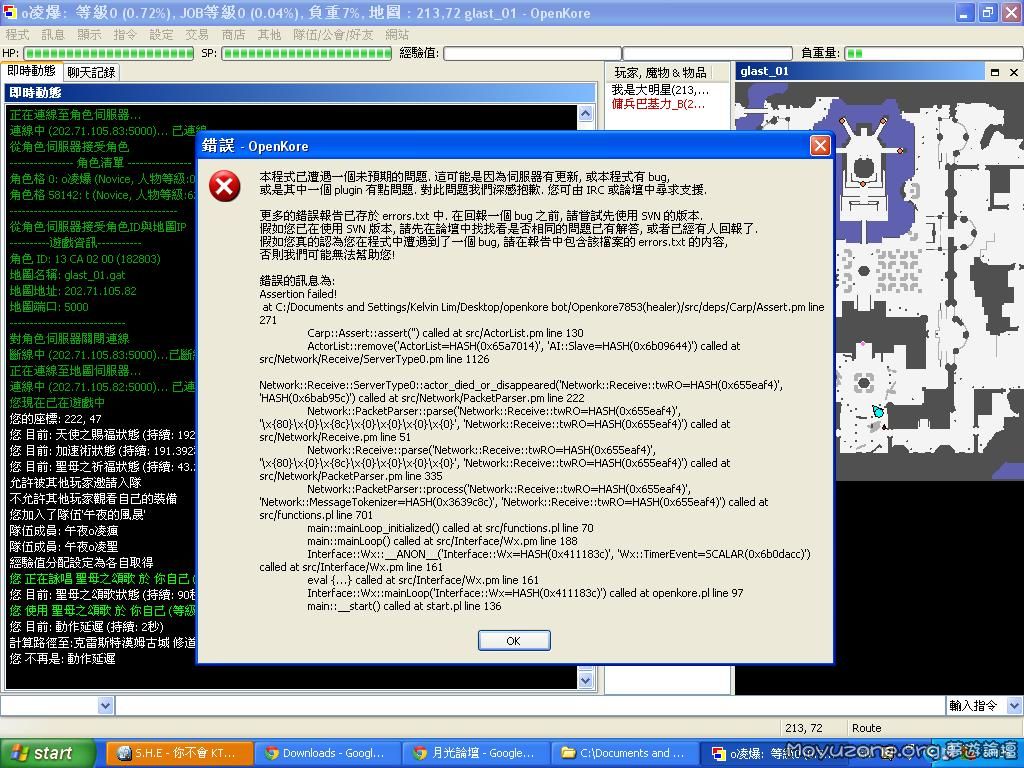This screenshot has width=1024, height=768.
Task: Click the OpenKore icon in title bar
Action: pos(10,12)
